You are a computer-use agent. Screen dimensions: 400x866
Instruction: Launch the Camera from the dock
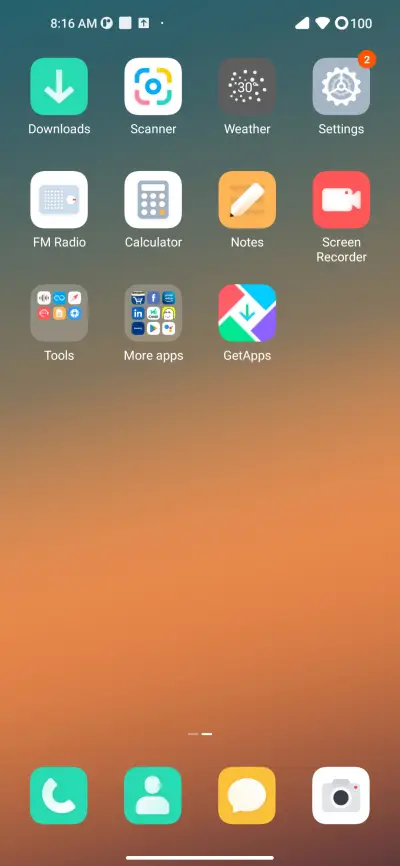(341, 795)
